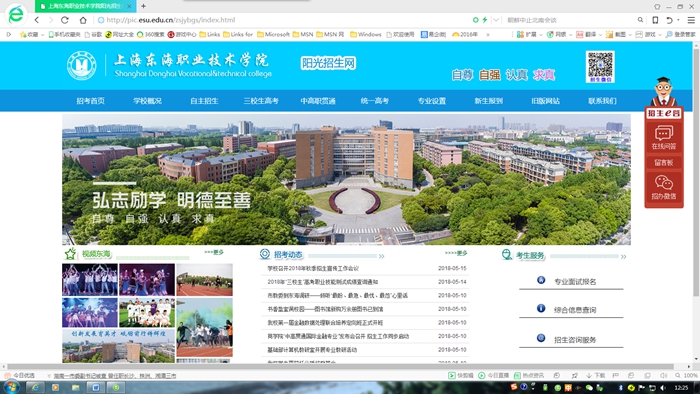
Task: Open news dated 2018-05-15 about 招生宣传工作会议
Action: pos(313,269)
